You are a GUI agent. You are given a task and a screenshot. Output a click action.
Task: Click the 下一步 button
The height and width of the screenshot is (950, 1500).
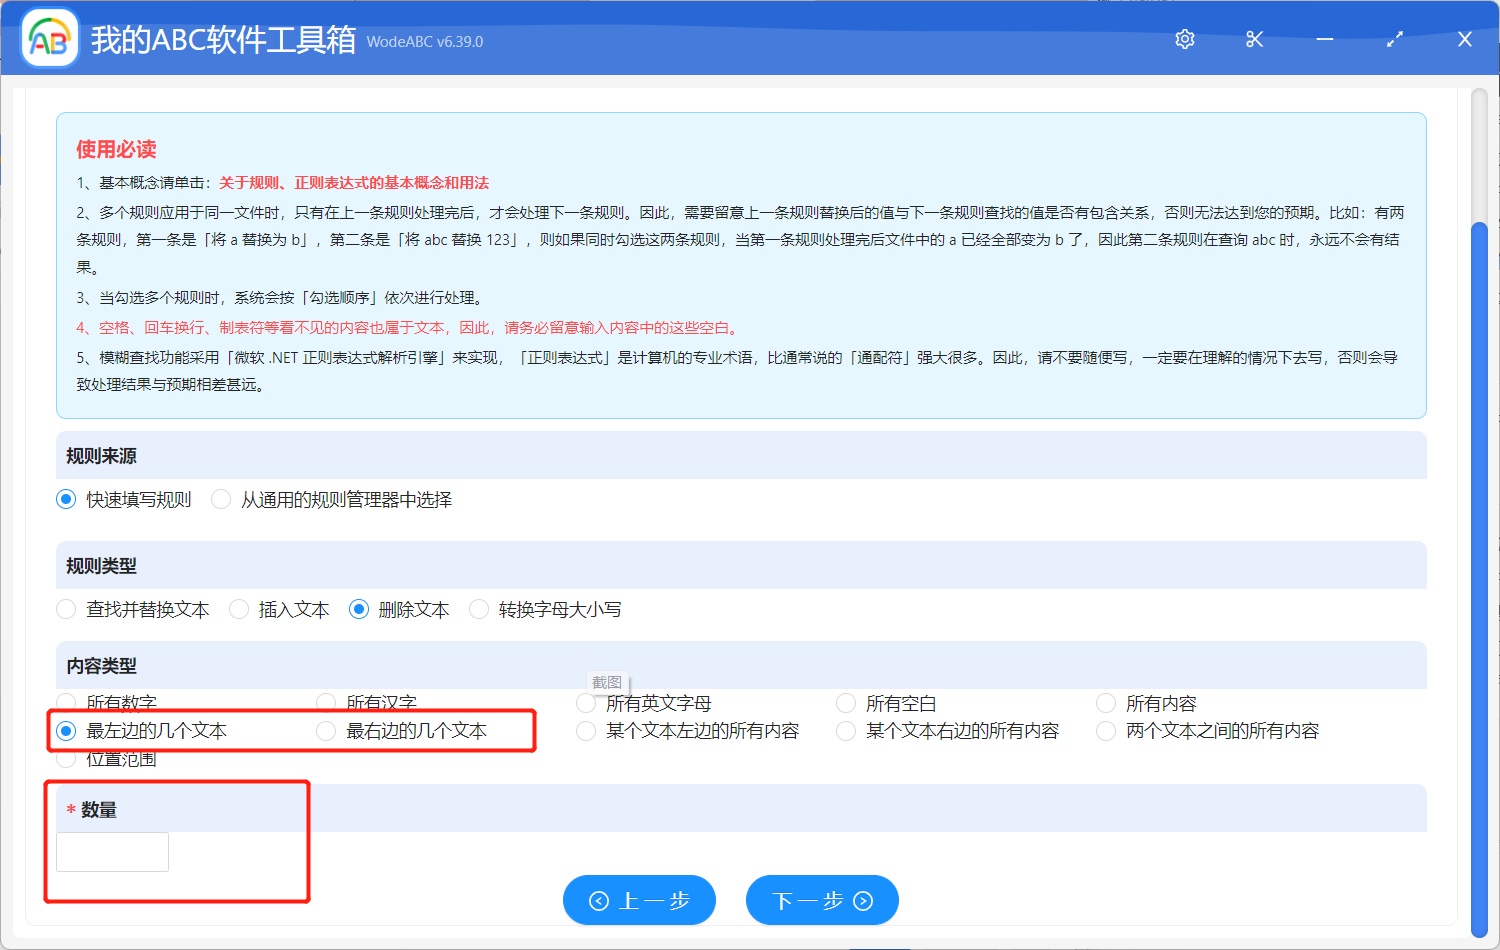point(822,900)
